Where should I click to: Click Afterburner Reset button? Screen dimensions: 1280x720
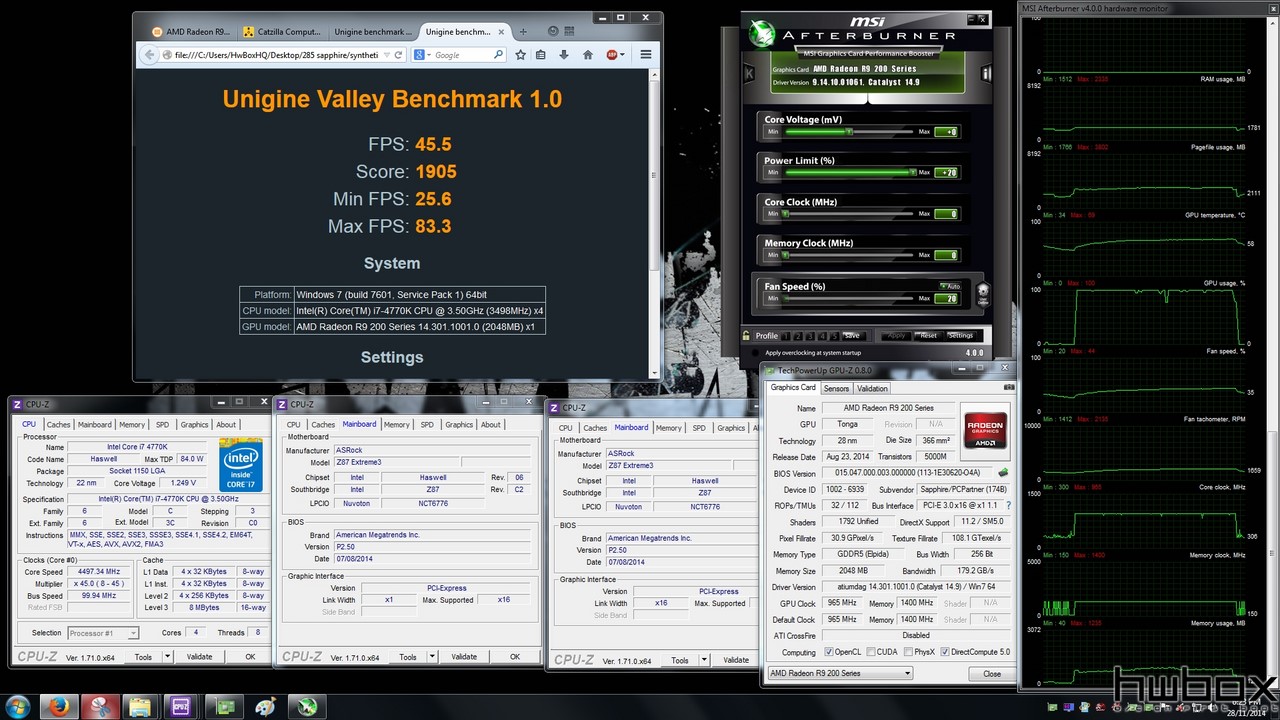(928, 336)
